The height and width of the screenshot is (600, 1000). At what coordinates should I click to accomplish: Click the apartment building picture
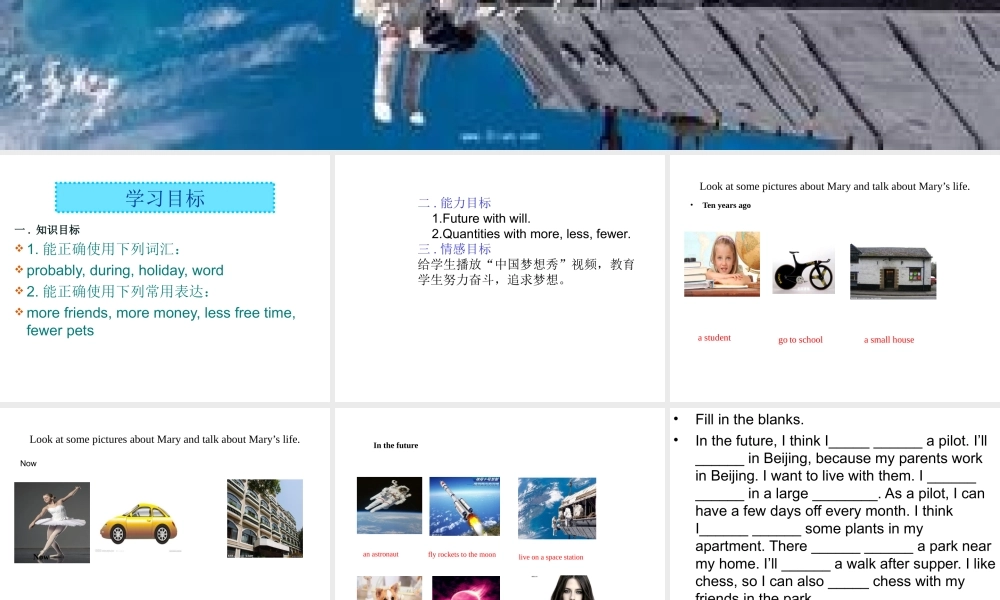265,518
